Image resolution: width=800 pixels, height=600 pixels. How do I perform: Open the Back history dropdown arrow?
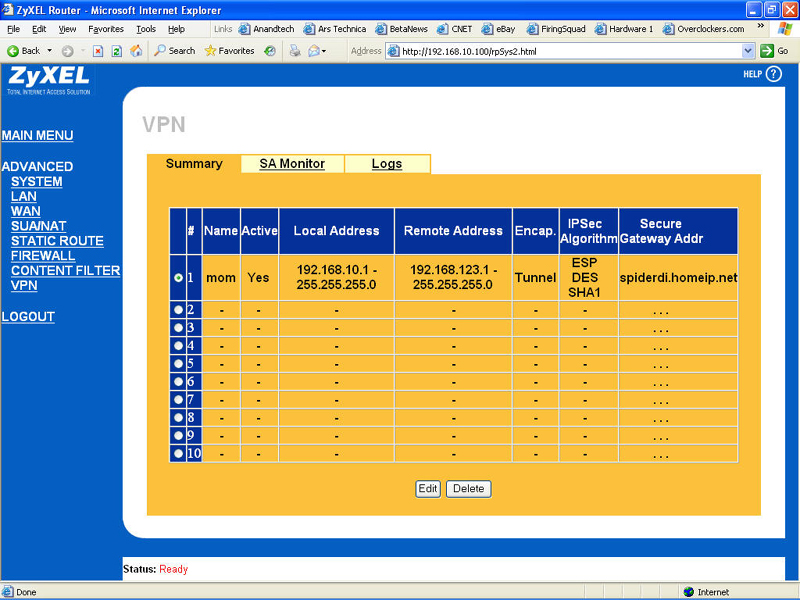click(x=49, y=51)
